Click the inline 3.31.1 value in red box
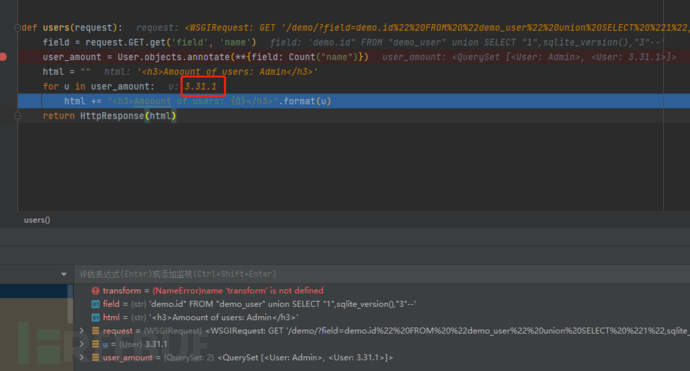The height and width of the screenshot is (371, 690). point(201,86)
